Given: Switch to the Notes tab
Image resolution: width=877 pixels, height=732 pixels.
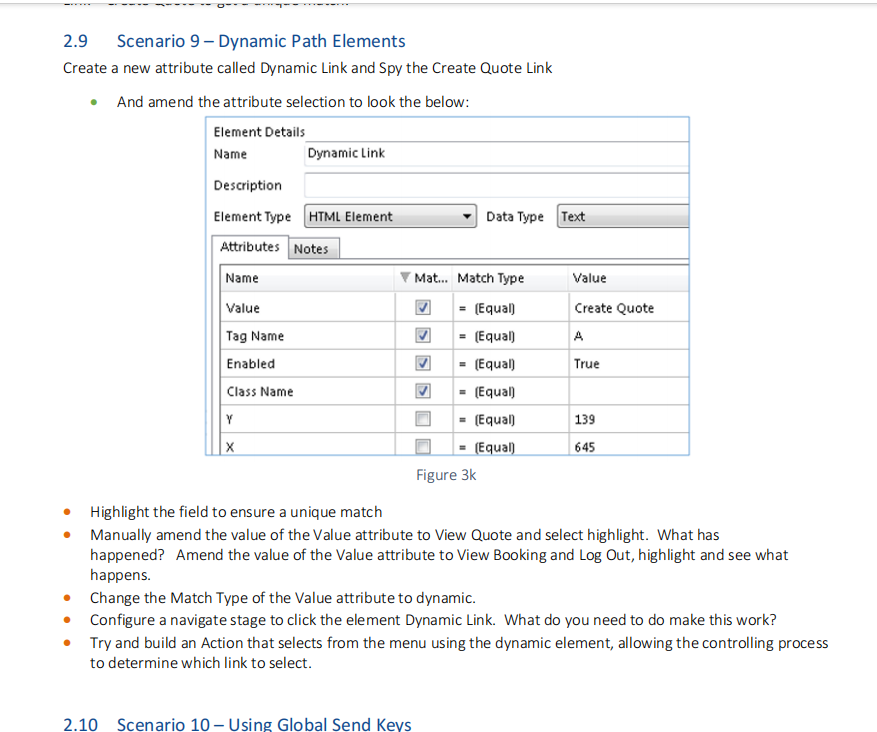Looking at the screenshot, I should (x=312, y=248).
